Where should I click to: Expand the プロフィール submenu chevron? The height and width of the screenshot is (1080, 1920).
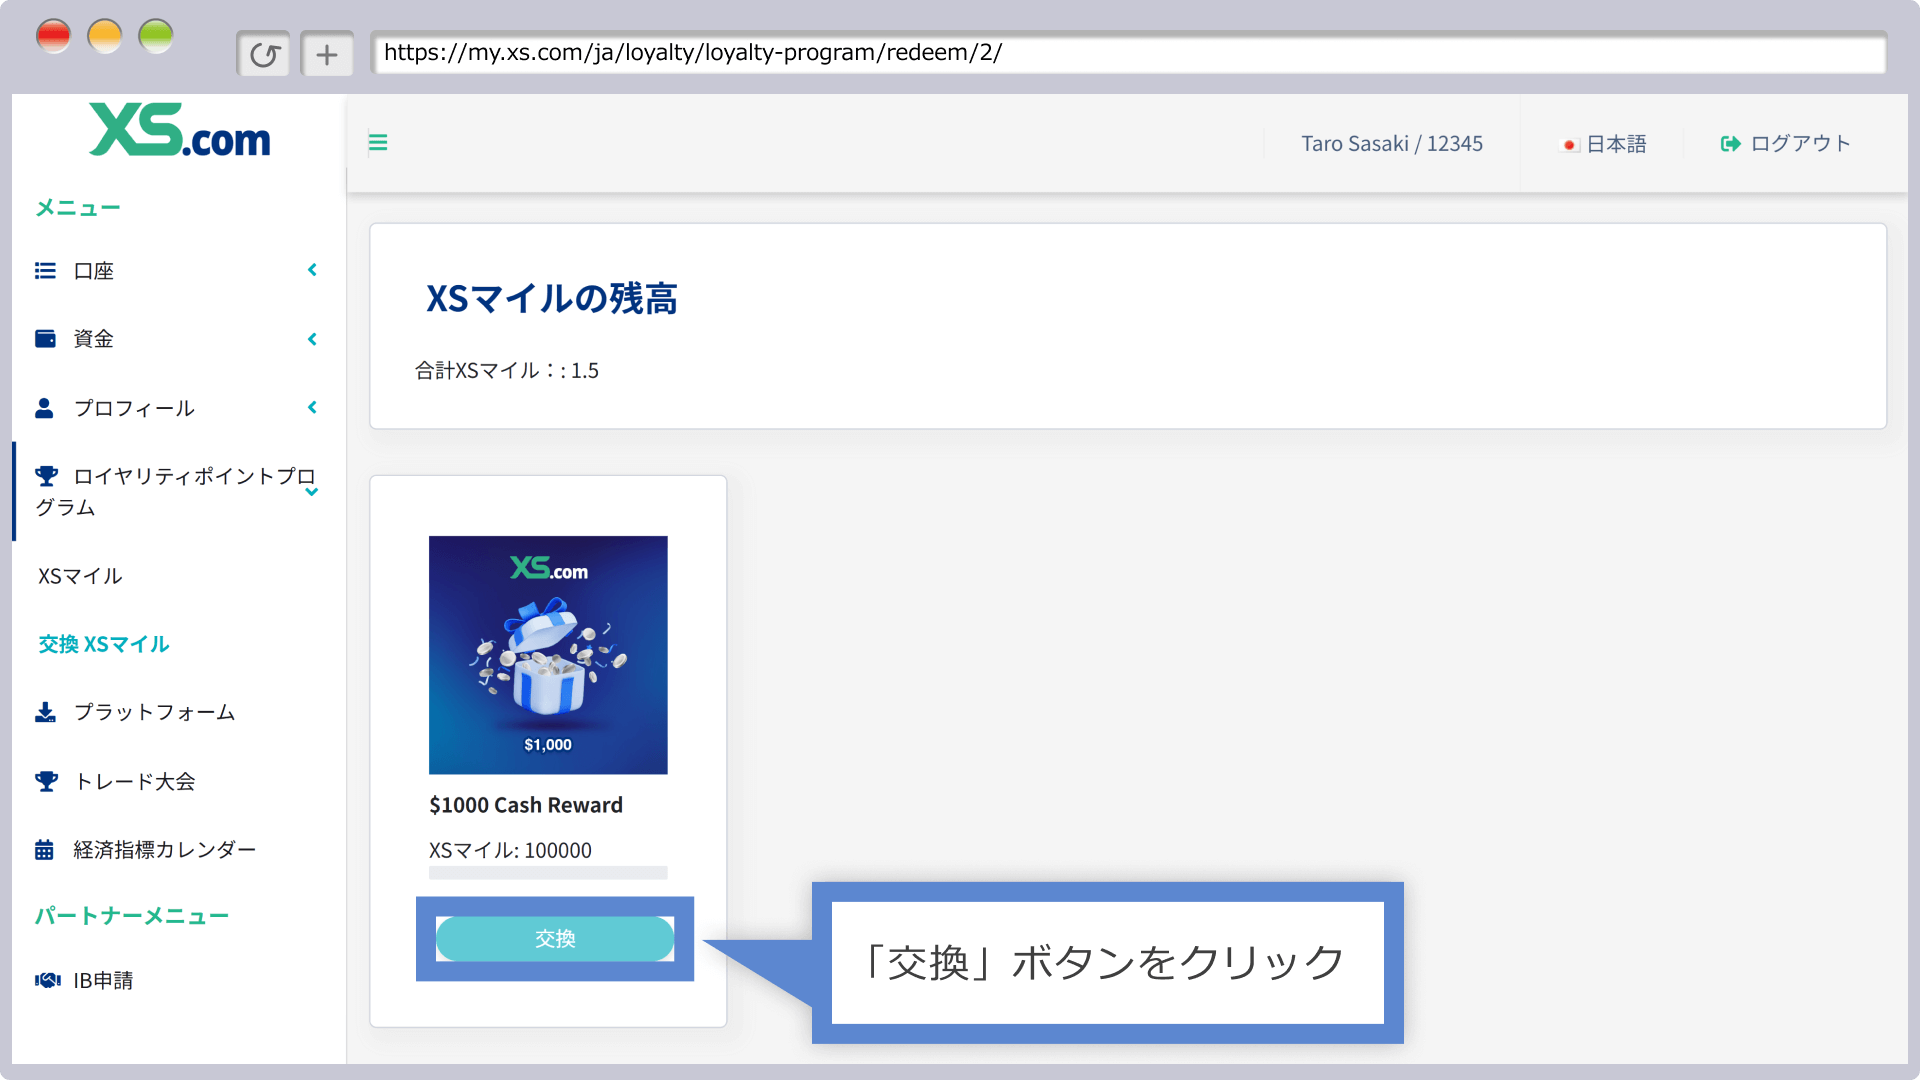[x=312, y=407]
